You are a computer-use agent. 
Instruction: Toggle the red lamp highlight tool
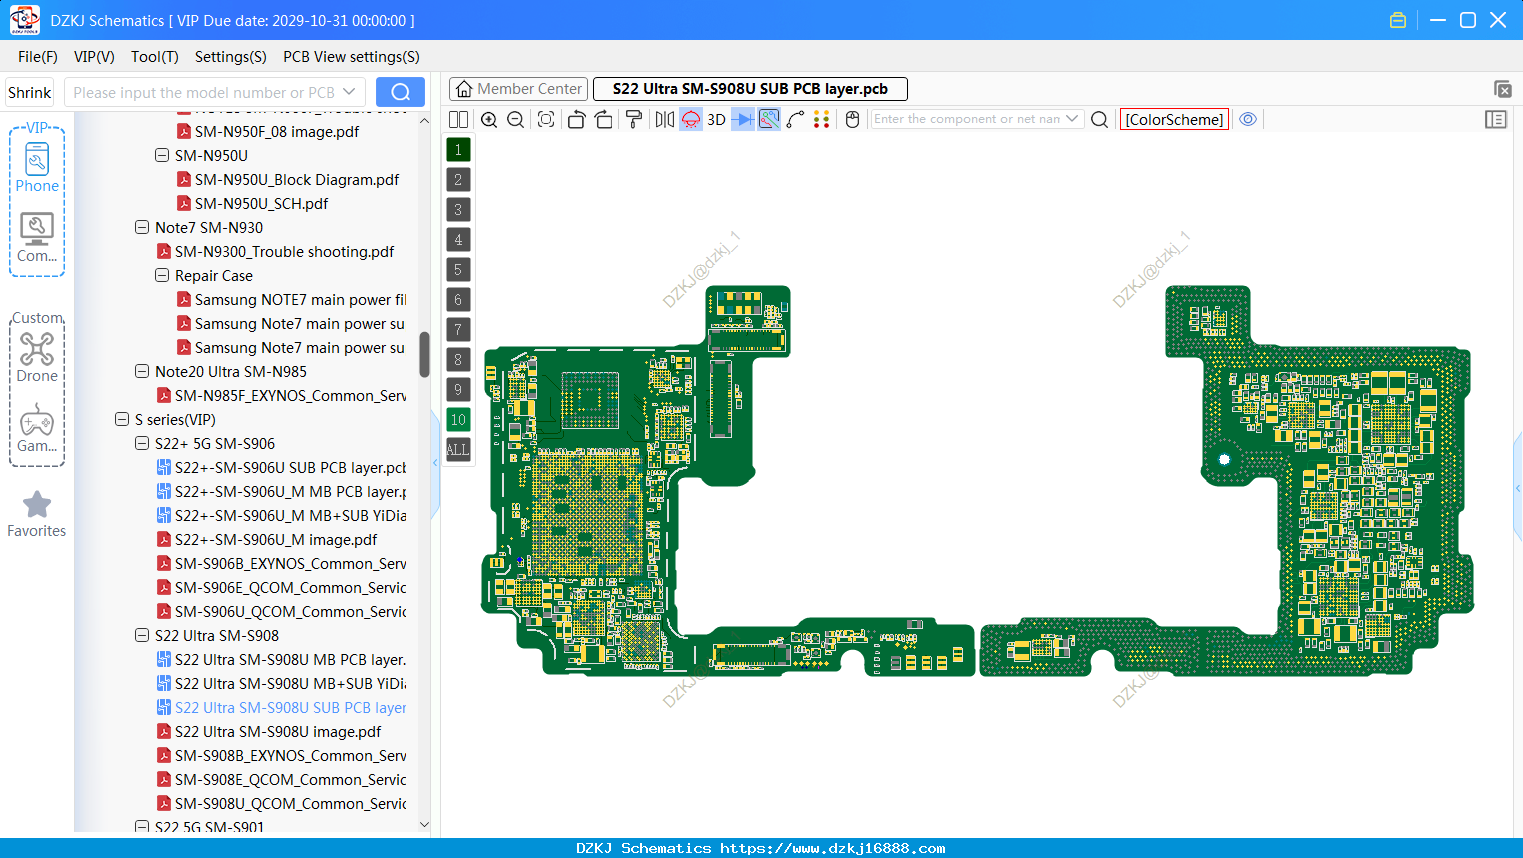tap(691, 119)
